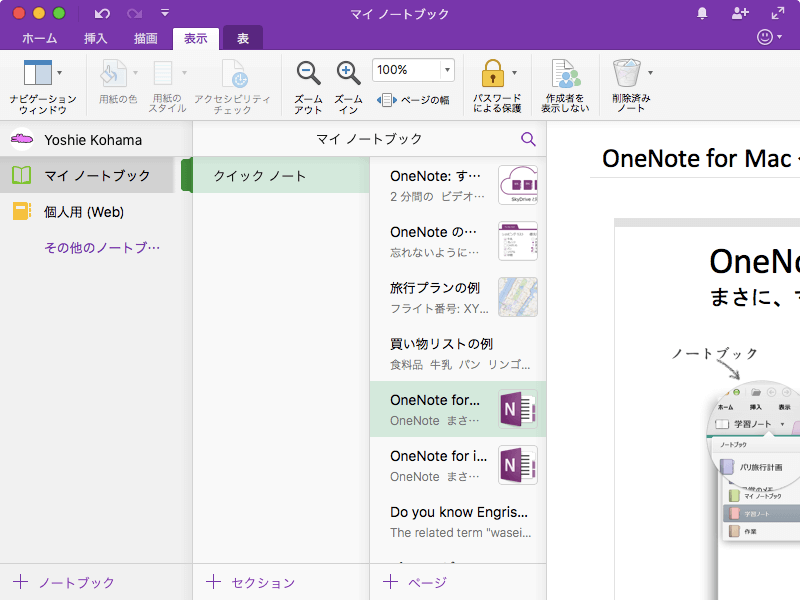Add a new ノートブック

click(x=64, y=582)
